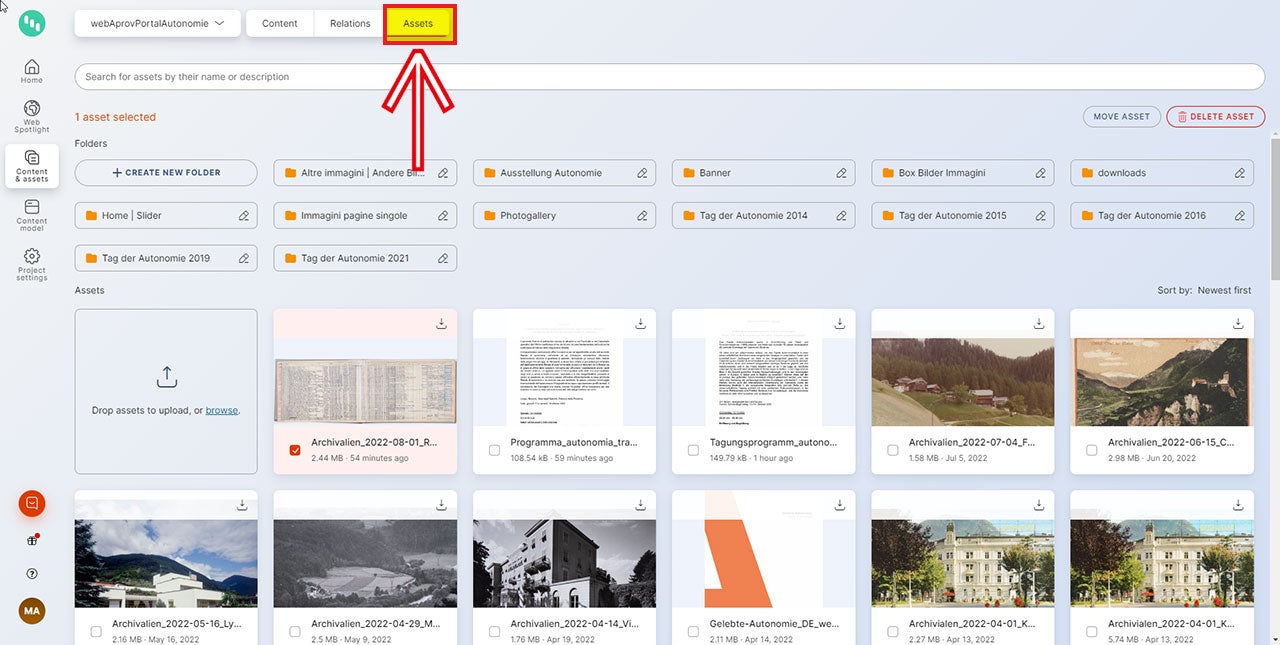This screenshot has width=1280, height=645.
Task: Open Content model in the sidebar
Action: [32, 212]
